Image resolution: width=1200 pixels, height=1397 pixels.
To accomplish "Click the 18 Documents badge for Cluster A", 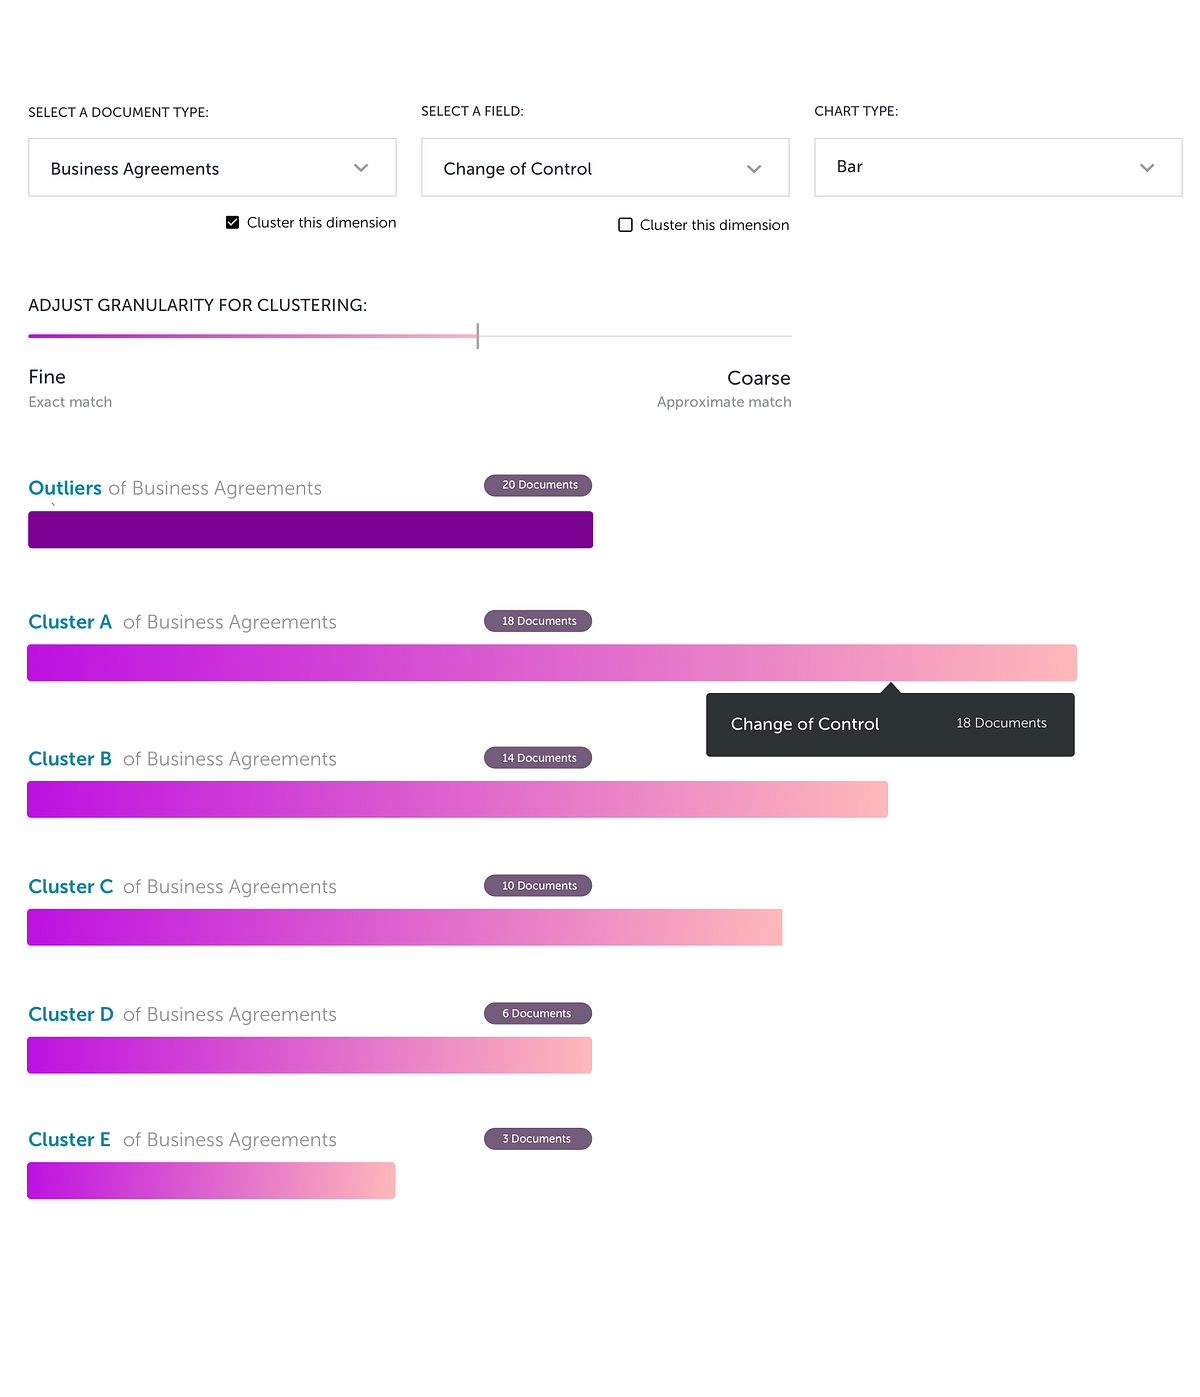I will point(538,621).
